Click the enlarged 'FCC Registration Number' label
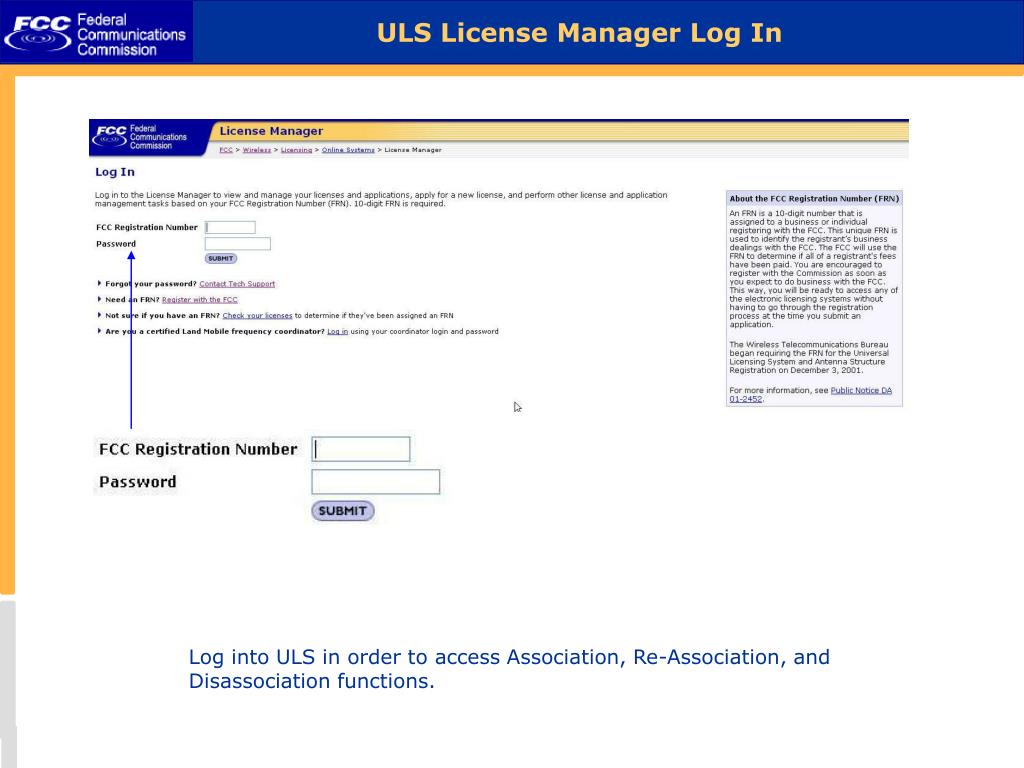1024x768 pixels. [x=198, y=449]
